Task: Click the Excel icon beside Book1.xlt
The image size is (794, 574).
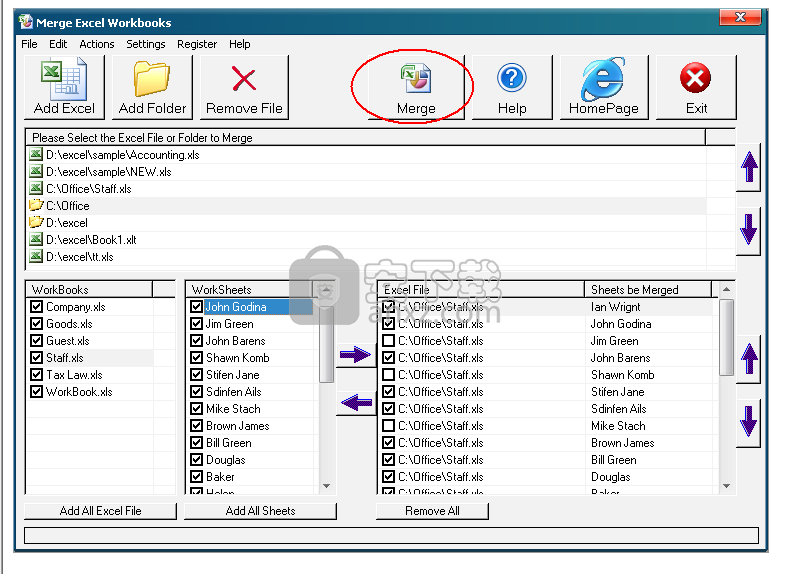Action: (x=35, y=239)
